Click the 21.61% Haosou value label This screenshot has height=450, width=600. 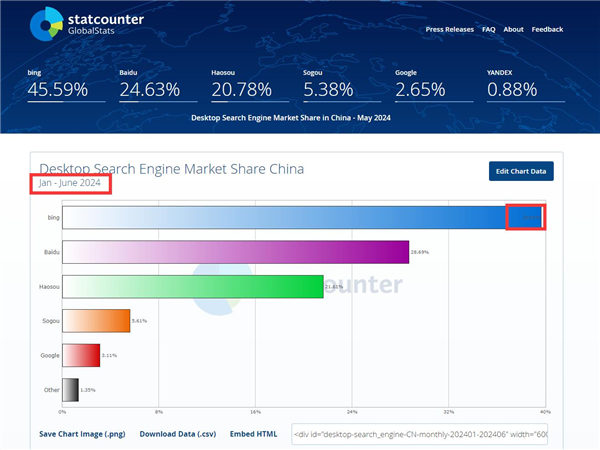pos(334,287)
